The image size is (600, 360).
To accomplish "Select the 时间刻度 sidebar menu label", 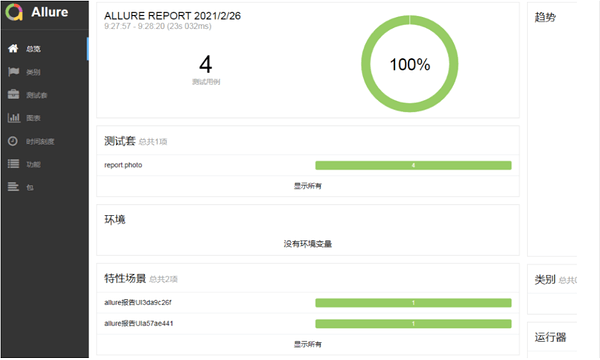I will tap(40, 142).
